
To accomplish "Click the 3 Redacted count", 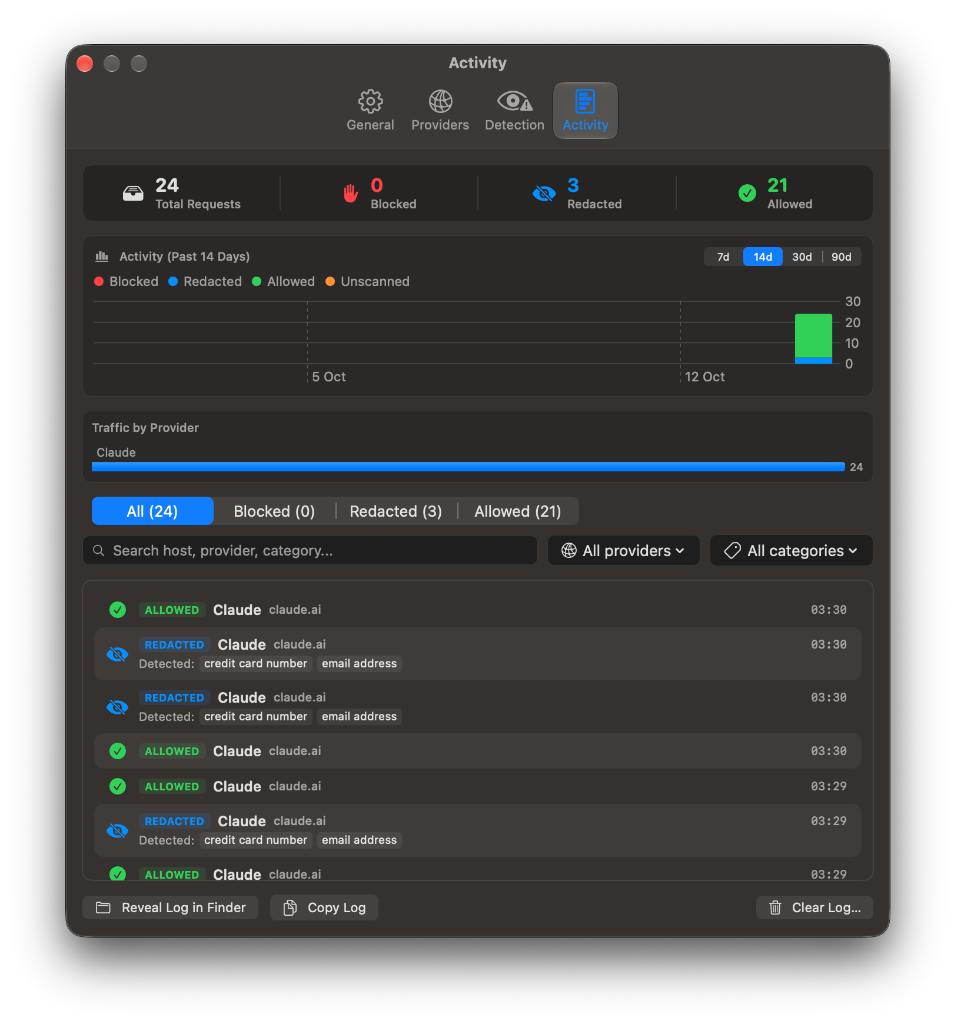I will point(573,185).
